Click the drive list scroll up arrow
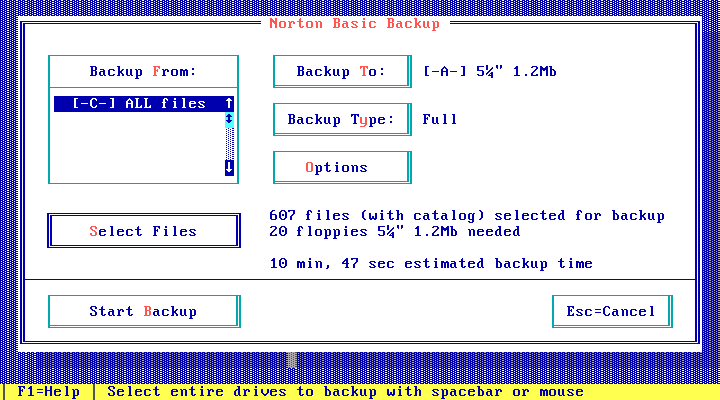The image size is (720, 400). point(229,104)
